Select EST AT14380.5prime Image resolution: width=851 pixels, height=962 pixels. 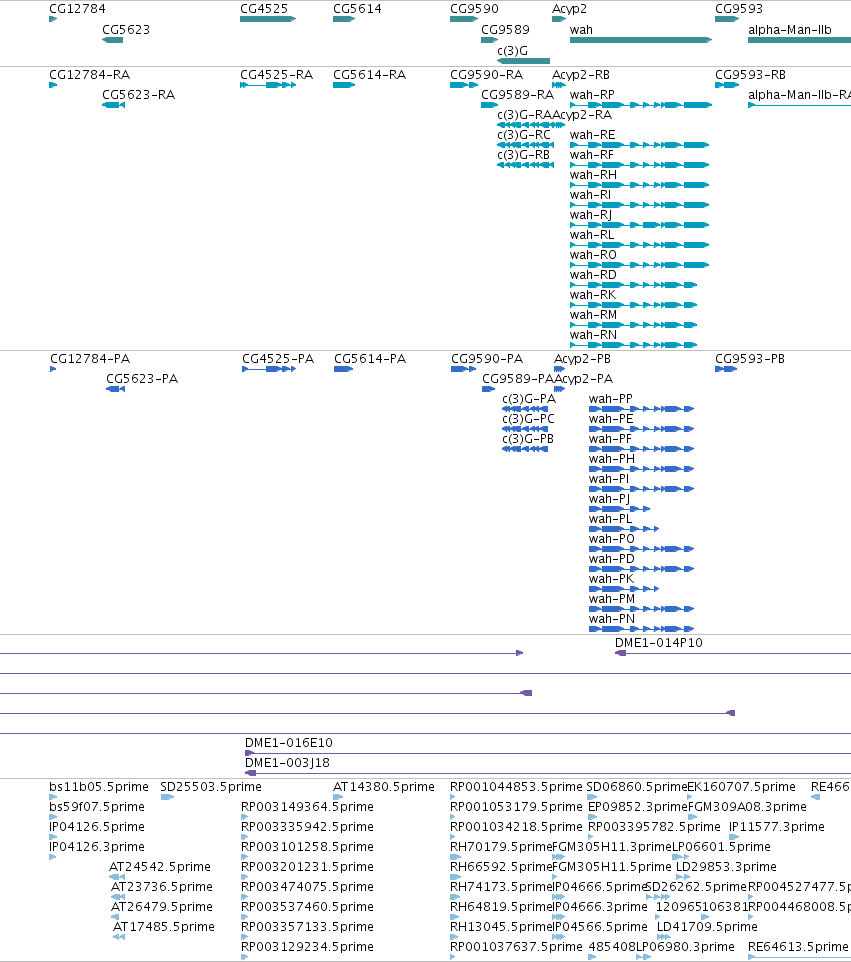(384, 787)
